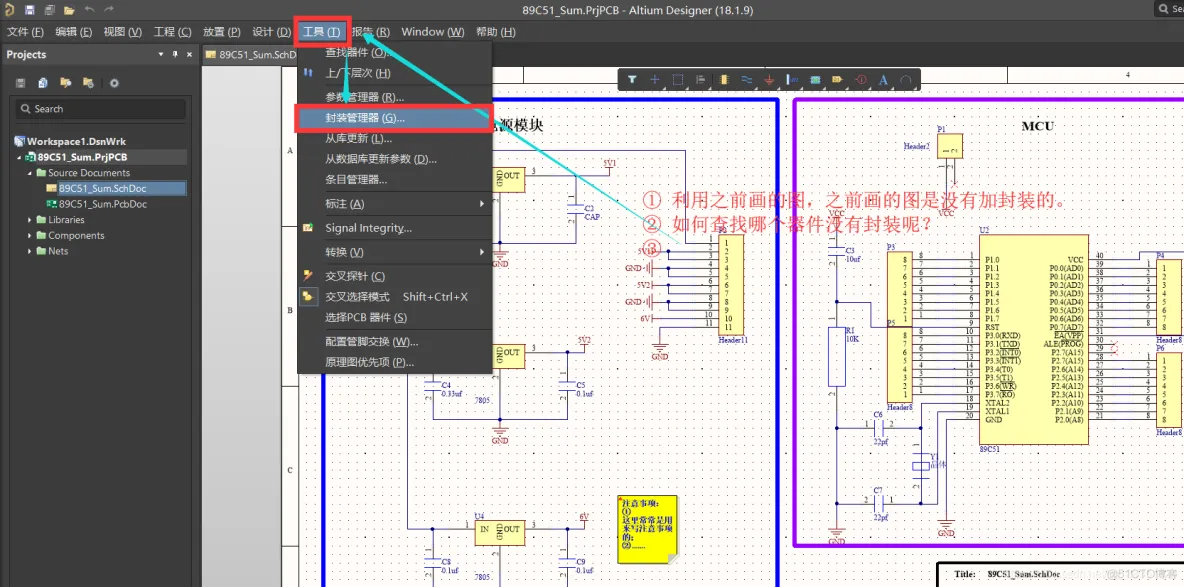Image resolution: width=1184 pixels, height=587 pixels.
Task: Open Projects panel settings gear
Action: pos(114,82)
